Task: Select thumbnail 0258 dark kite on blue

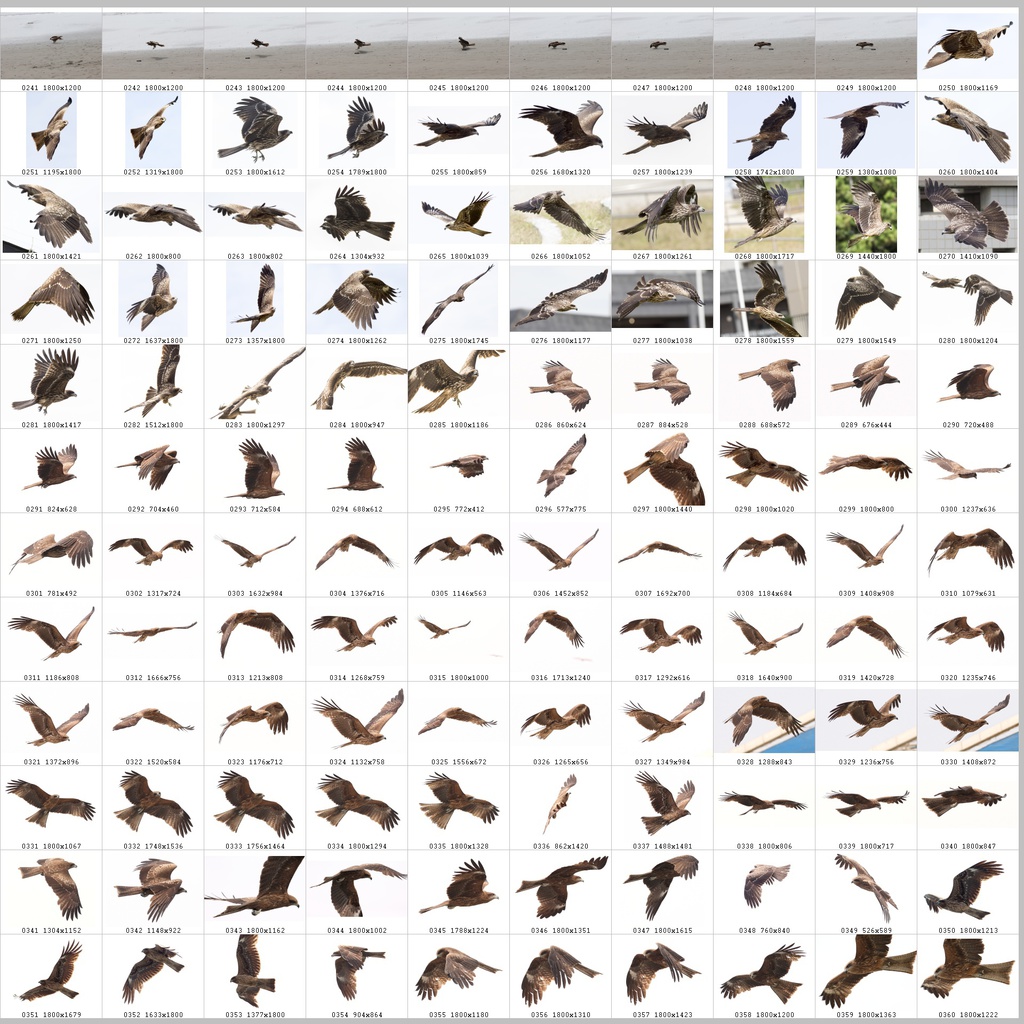Action: [x=764, y=129]
